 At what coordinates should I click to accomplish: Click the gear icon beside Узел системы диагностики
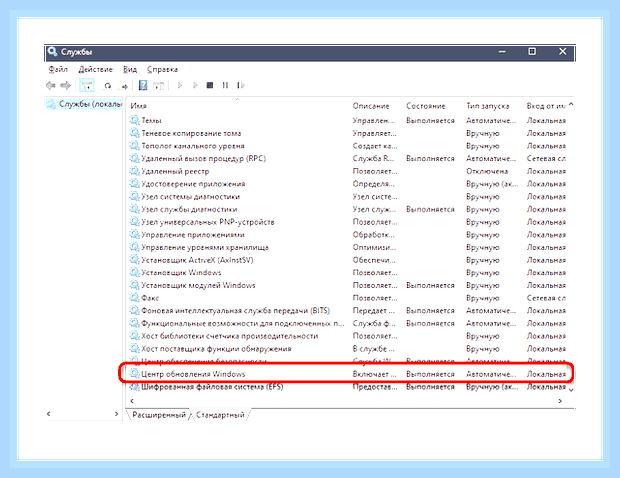coord(134,196)
